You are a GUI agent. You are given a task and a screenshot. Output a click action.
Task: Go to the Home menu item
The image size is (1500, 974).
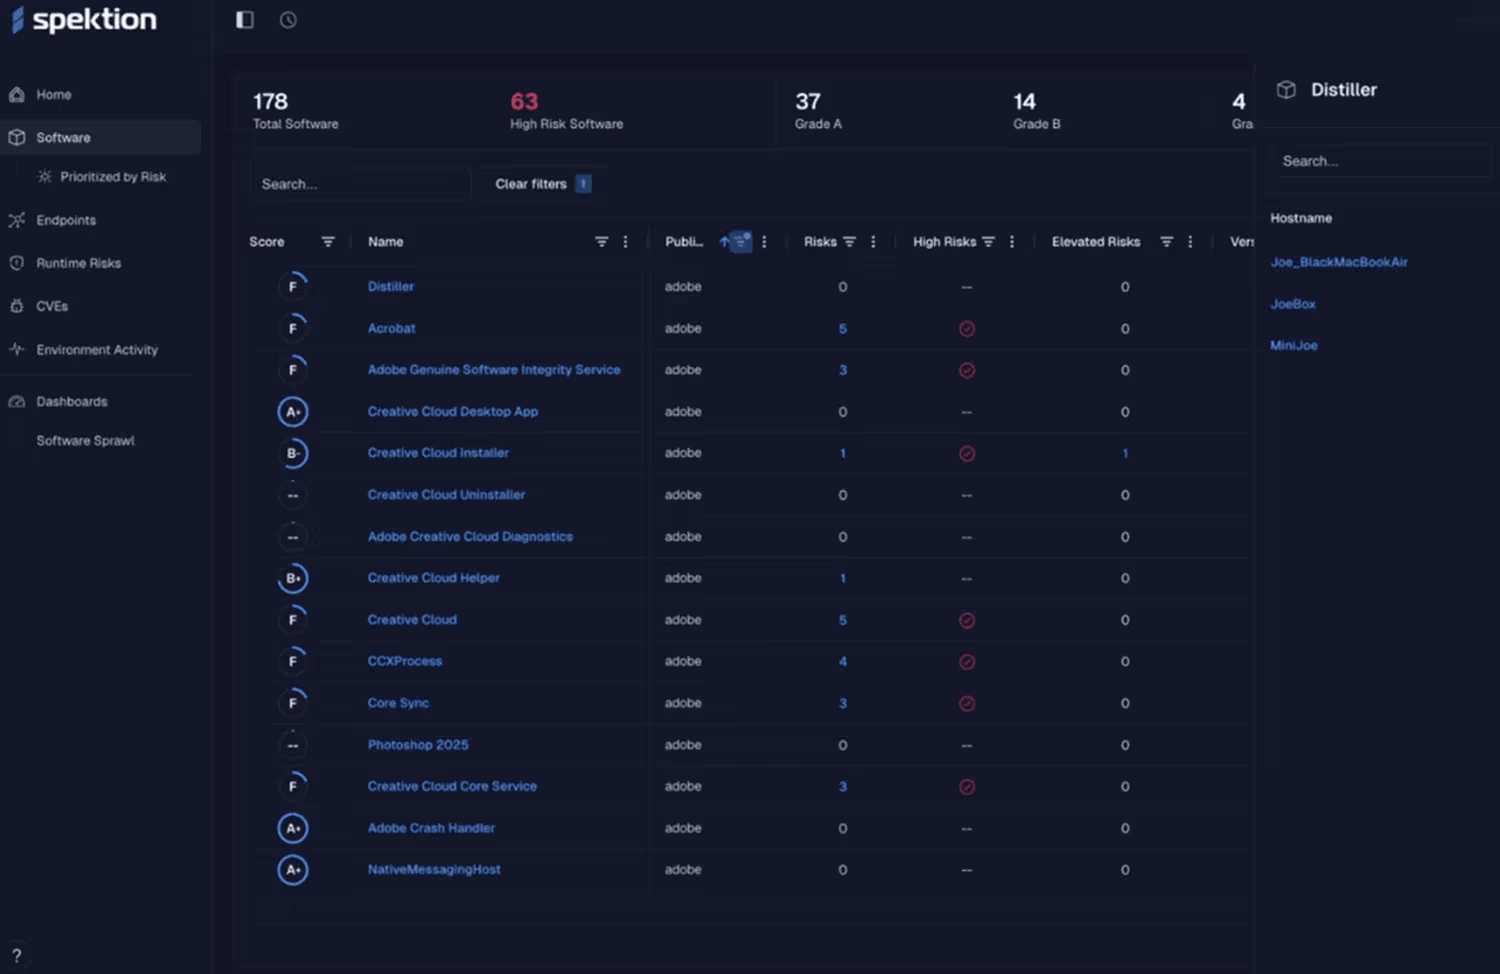(53, 94)
